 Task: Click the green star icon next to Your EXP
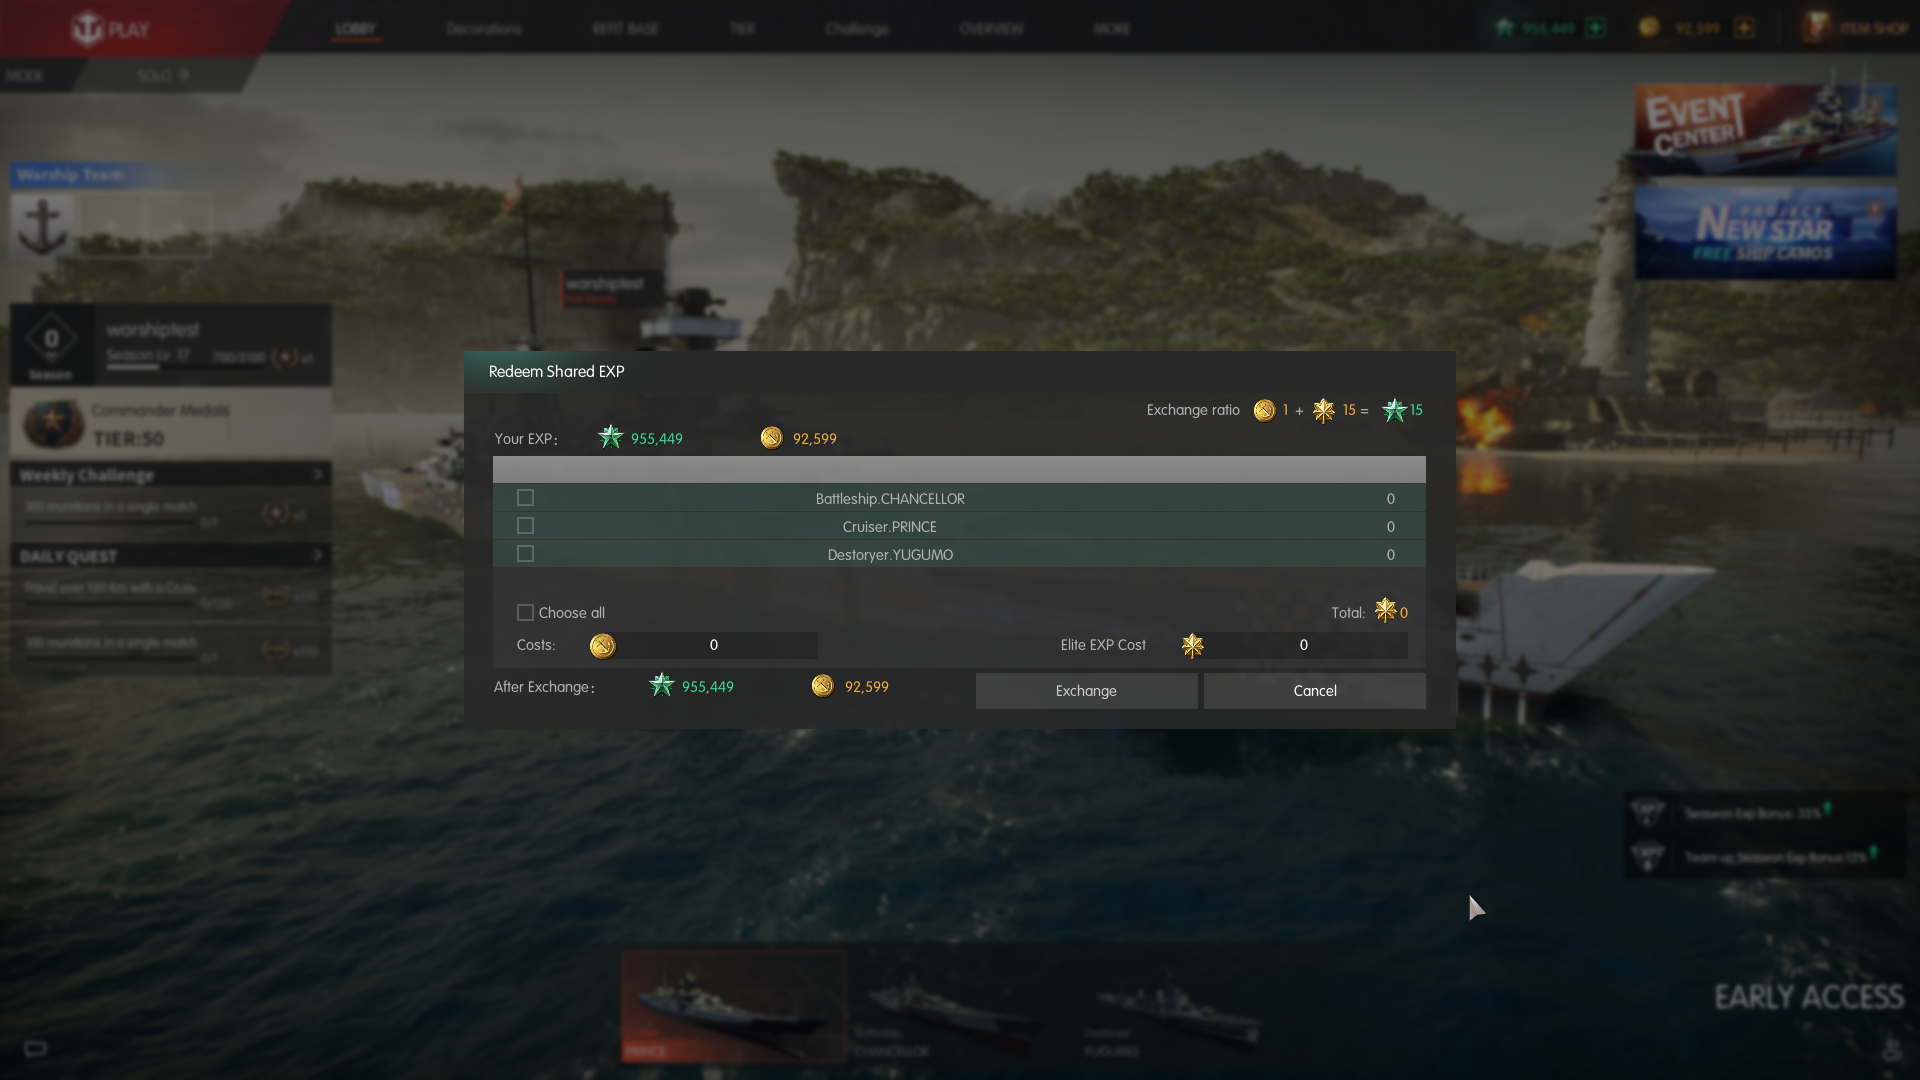610,437
